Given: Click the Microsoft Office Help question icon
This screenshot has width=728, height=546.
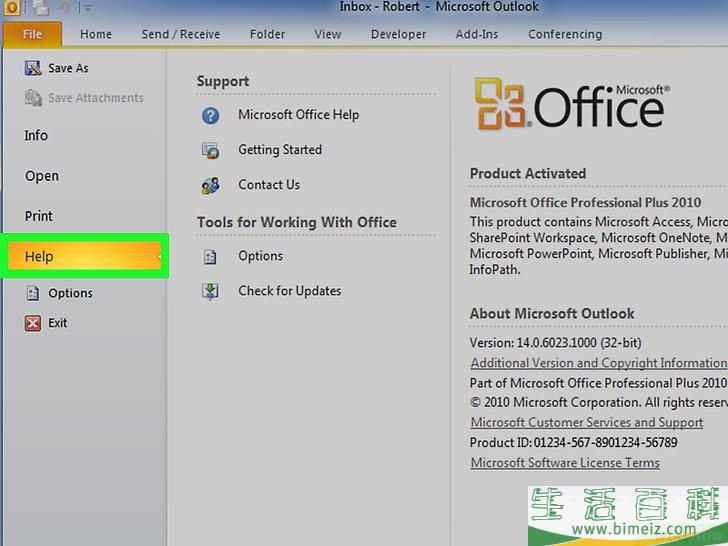Looking at the screenshot, I should pyautogui.click(x=210, y=115).
